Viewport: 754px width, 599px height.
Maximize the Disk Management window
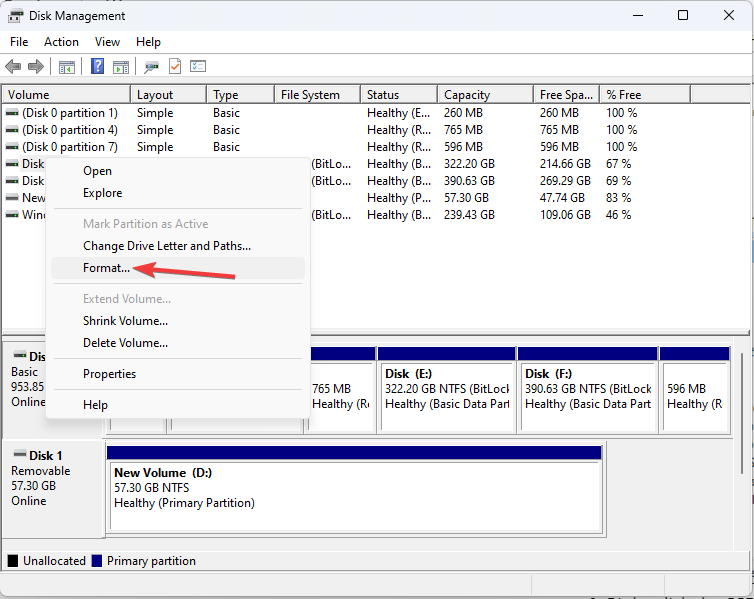click(682, 15)
